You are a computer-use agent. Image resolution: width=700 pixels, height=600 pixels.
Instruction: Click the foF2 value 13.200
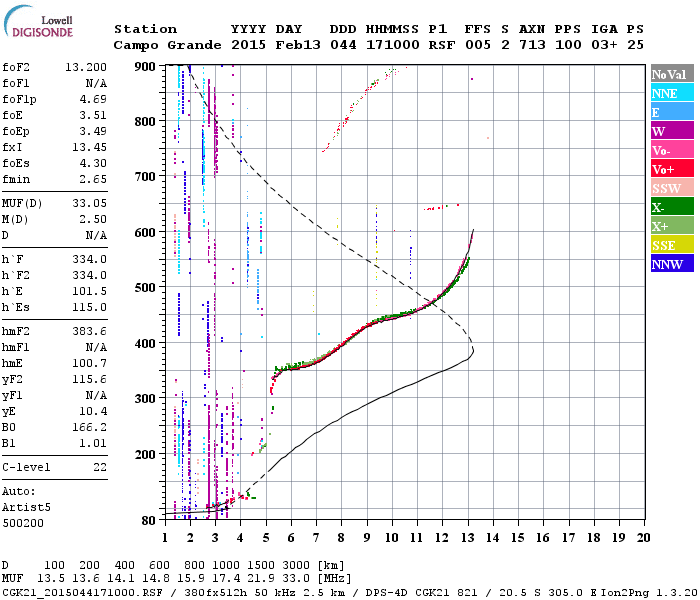[86, 67]
